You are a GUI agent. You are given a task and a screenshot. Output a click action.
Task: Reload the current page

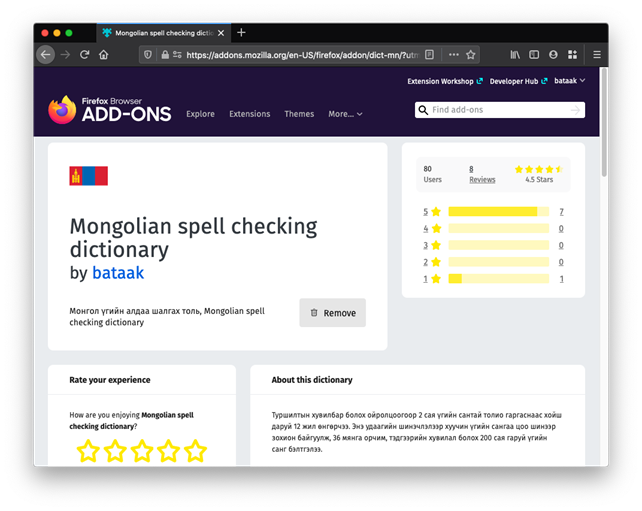(85, 54)
